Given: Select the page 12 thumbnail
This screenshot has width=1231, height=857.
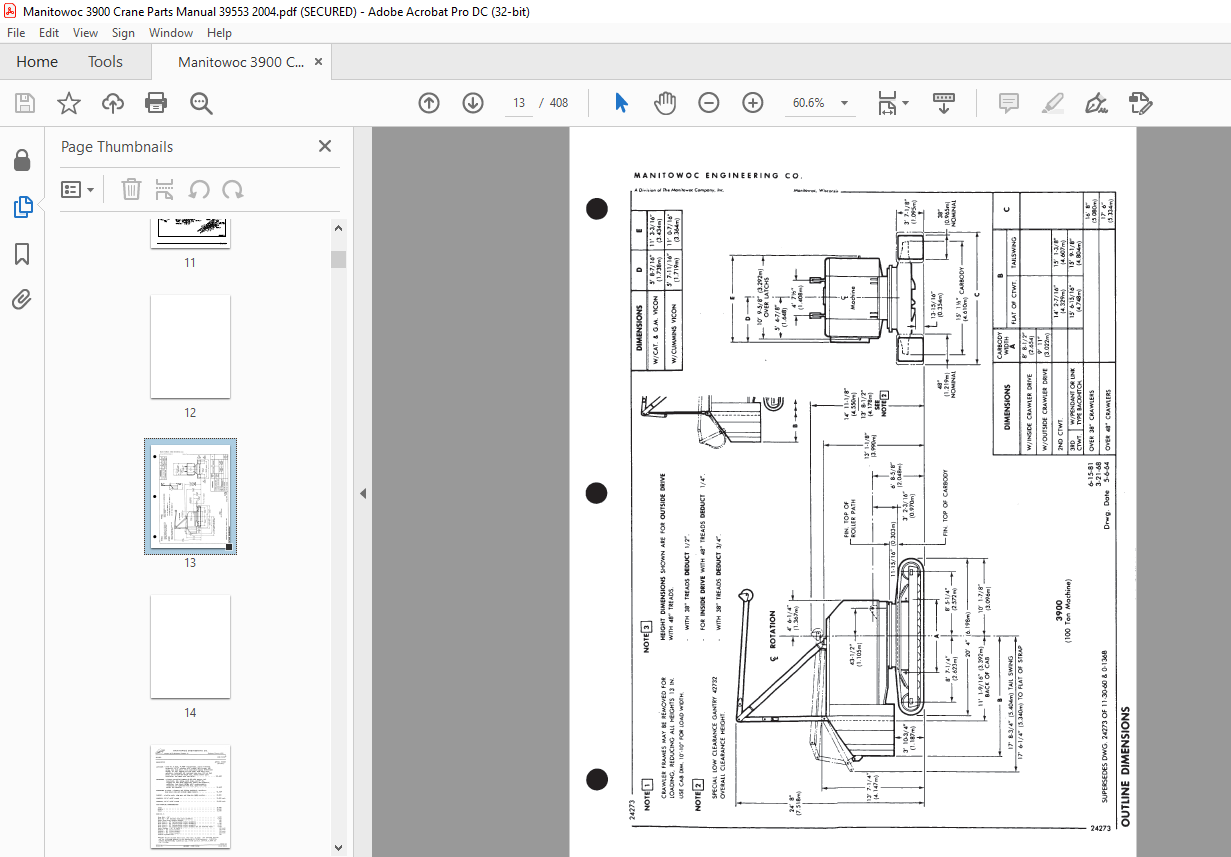Looking at the screenshot, I should [x=190, y=346].
